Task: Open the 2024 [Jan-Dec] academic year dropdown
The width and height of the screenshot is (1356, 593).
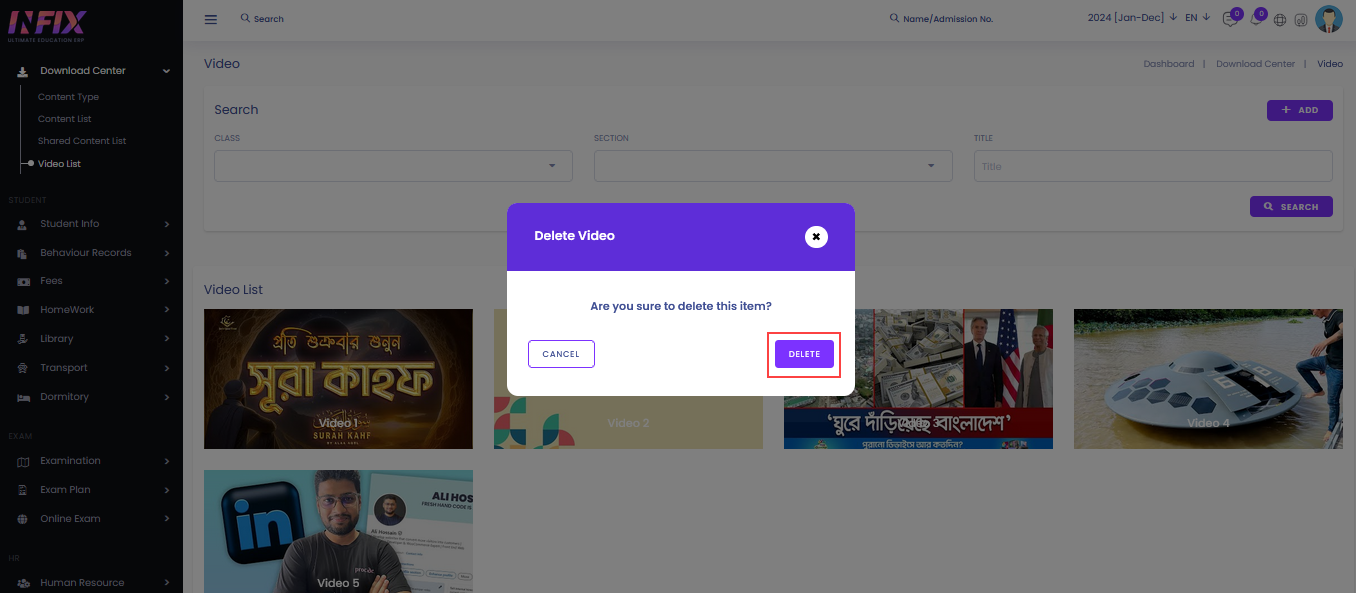Action: coord(1132,18)
